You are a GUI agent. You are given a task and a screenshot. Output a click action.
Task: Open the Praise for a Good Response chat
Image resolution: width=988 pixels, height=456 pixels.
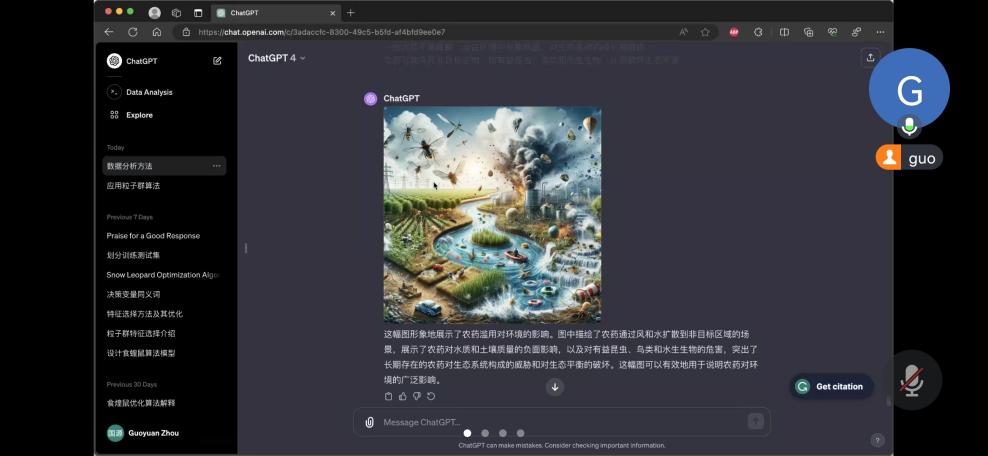coord(153,236)
